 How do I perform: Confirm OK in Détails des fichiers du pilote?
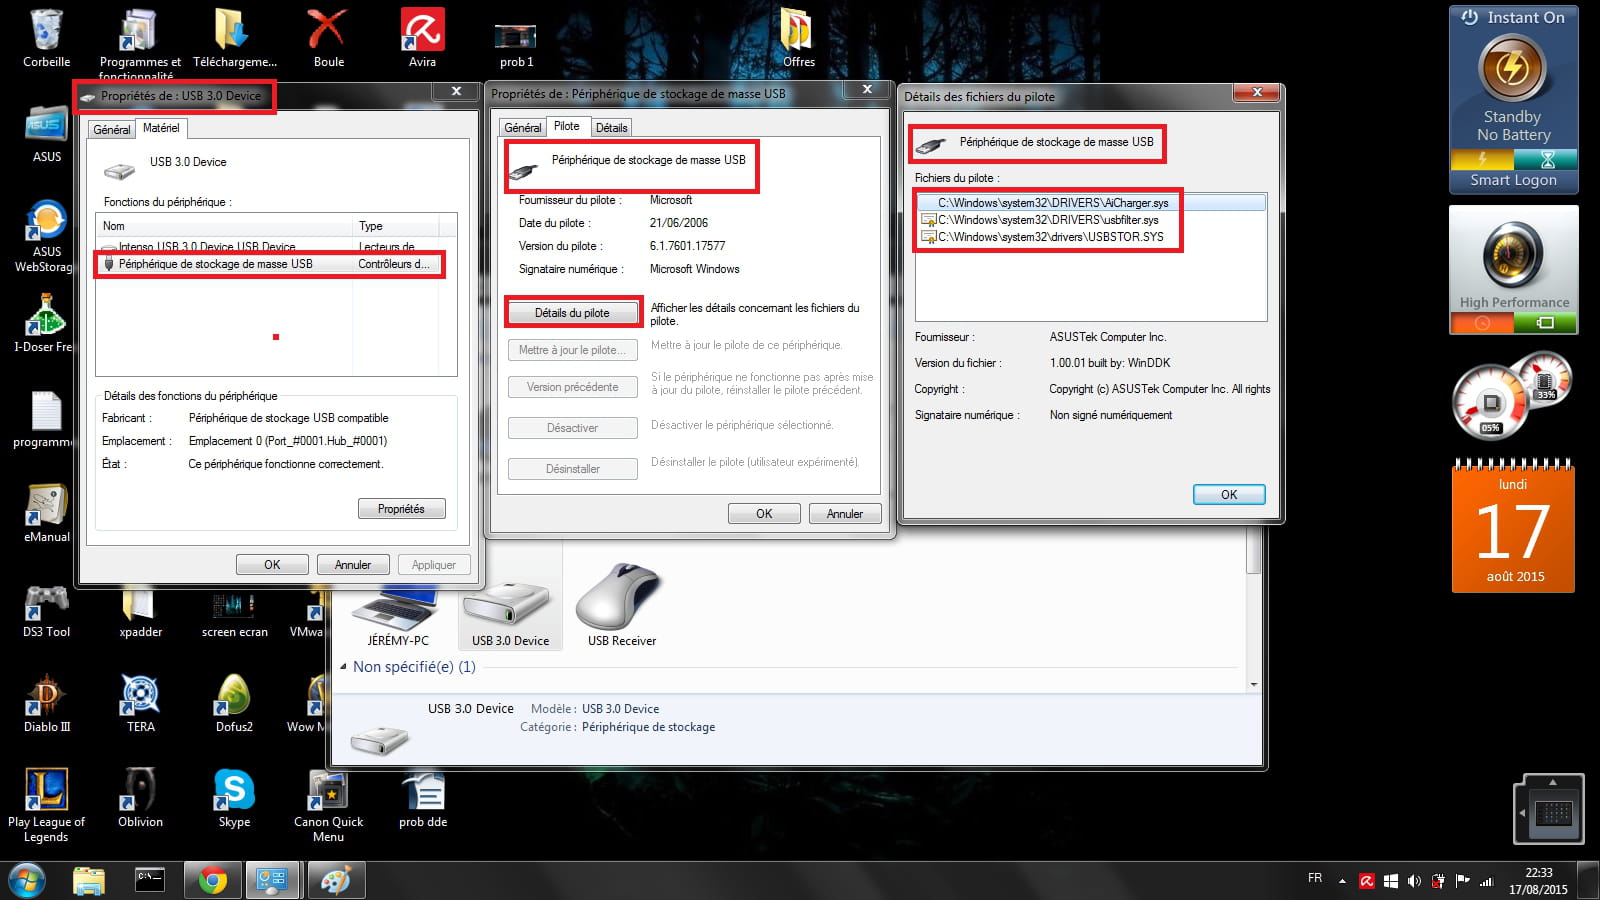click(x=1229, y=495)
